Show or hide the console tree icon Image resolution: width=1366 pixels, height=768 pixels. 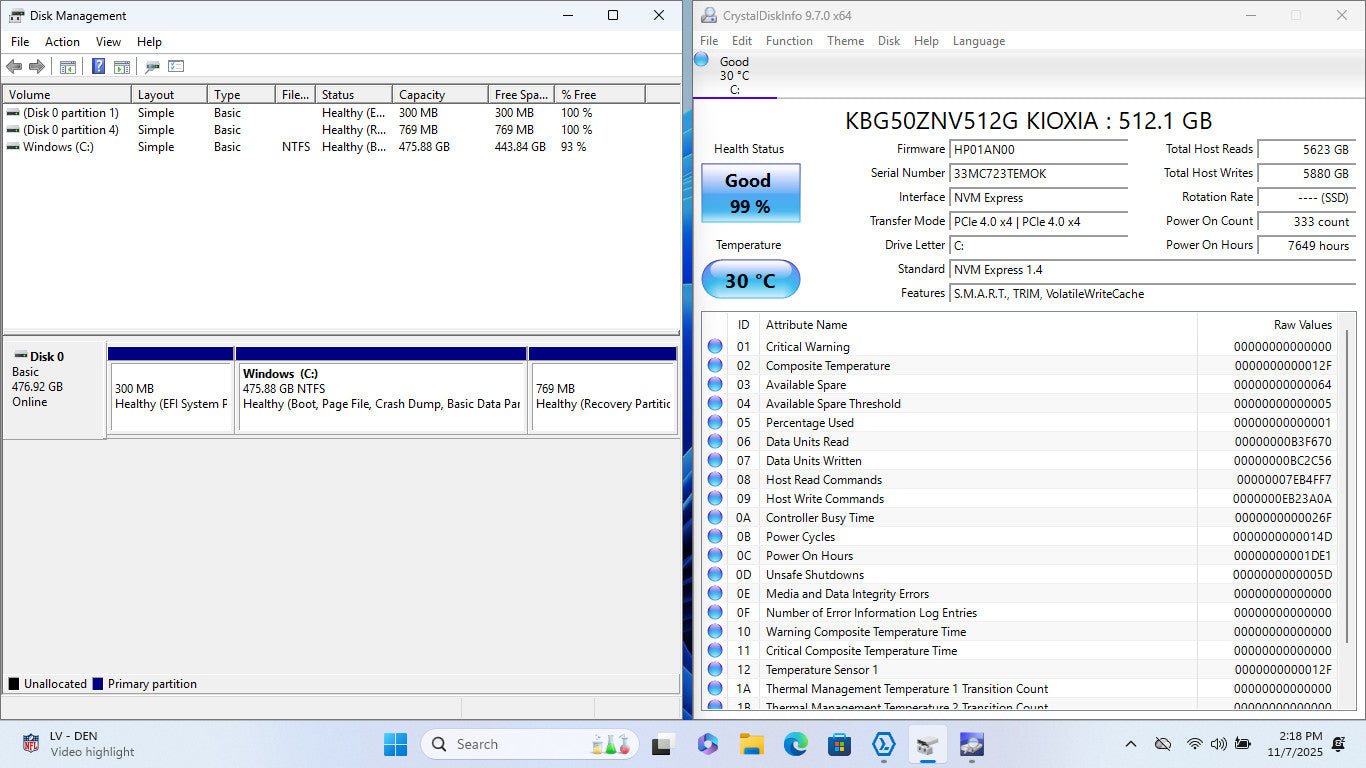68,67
